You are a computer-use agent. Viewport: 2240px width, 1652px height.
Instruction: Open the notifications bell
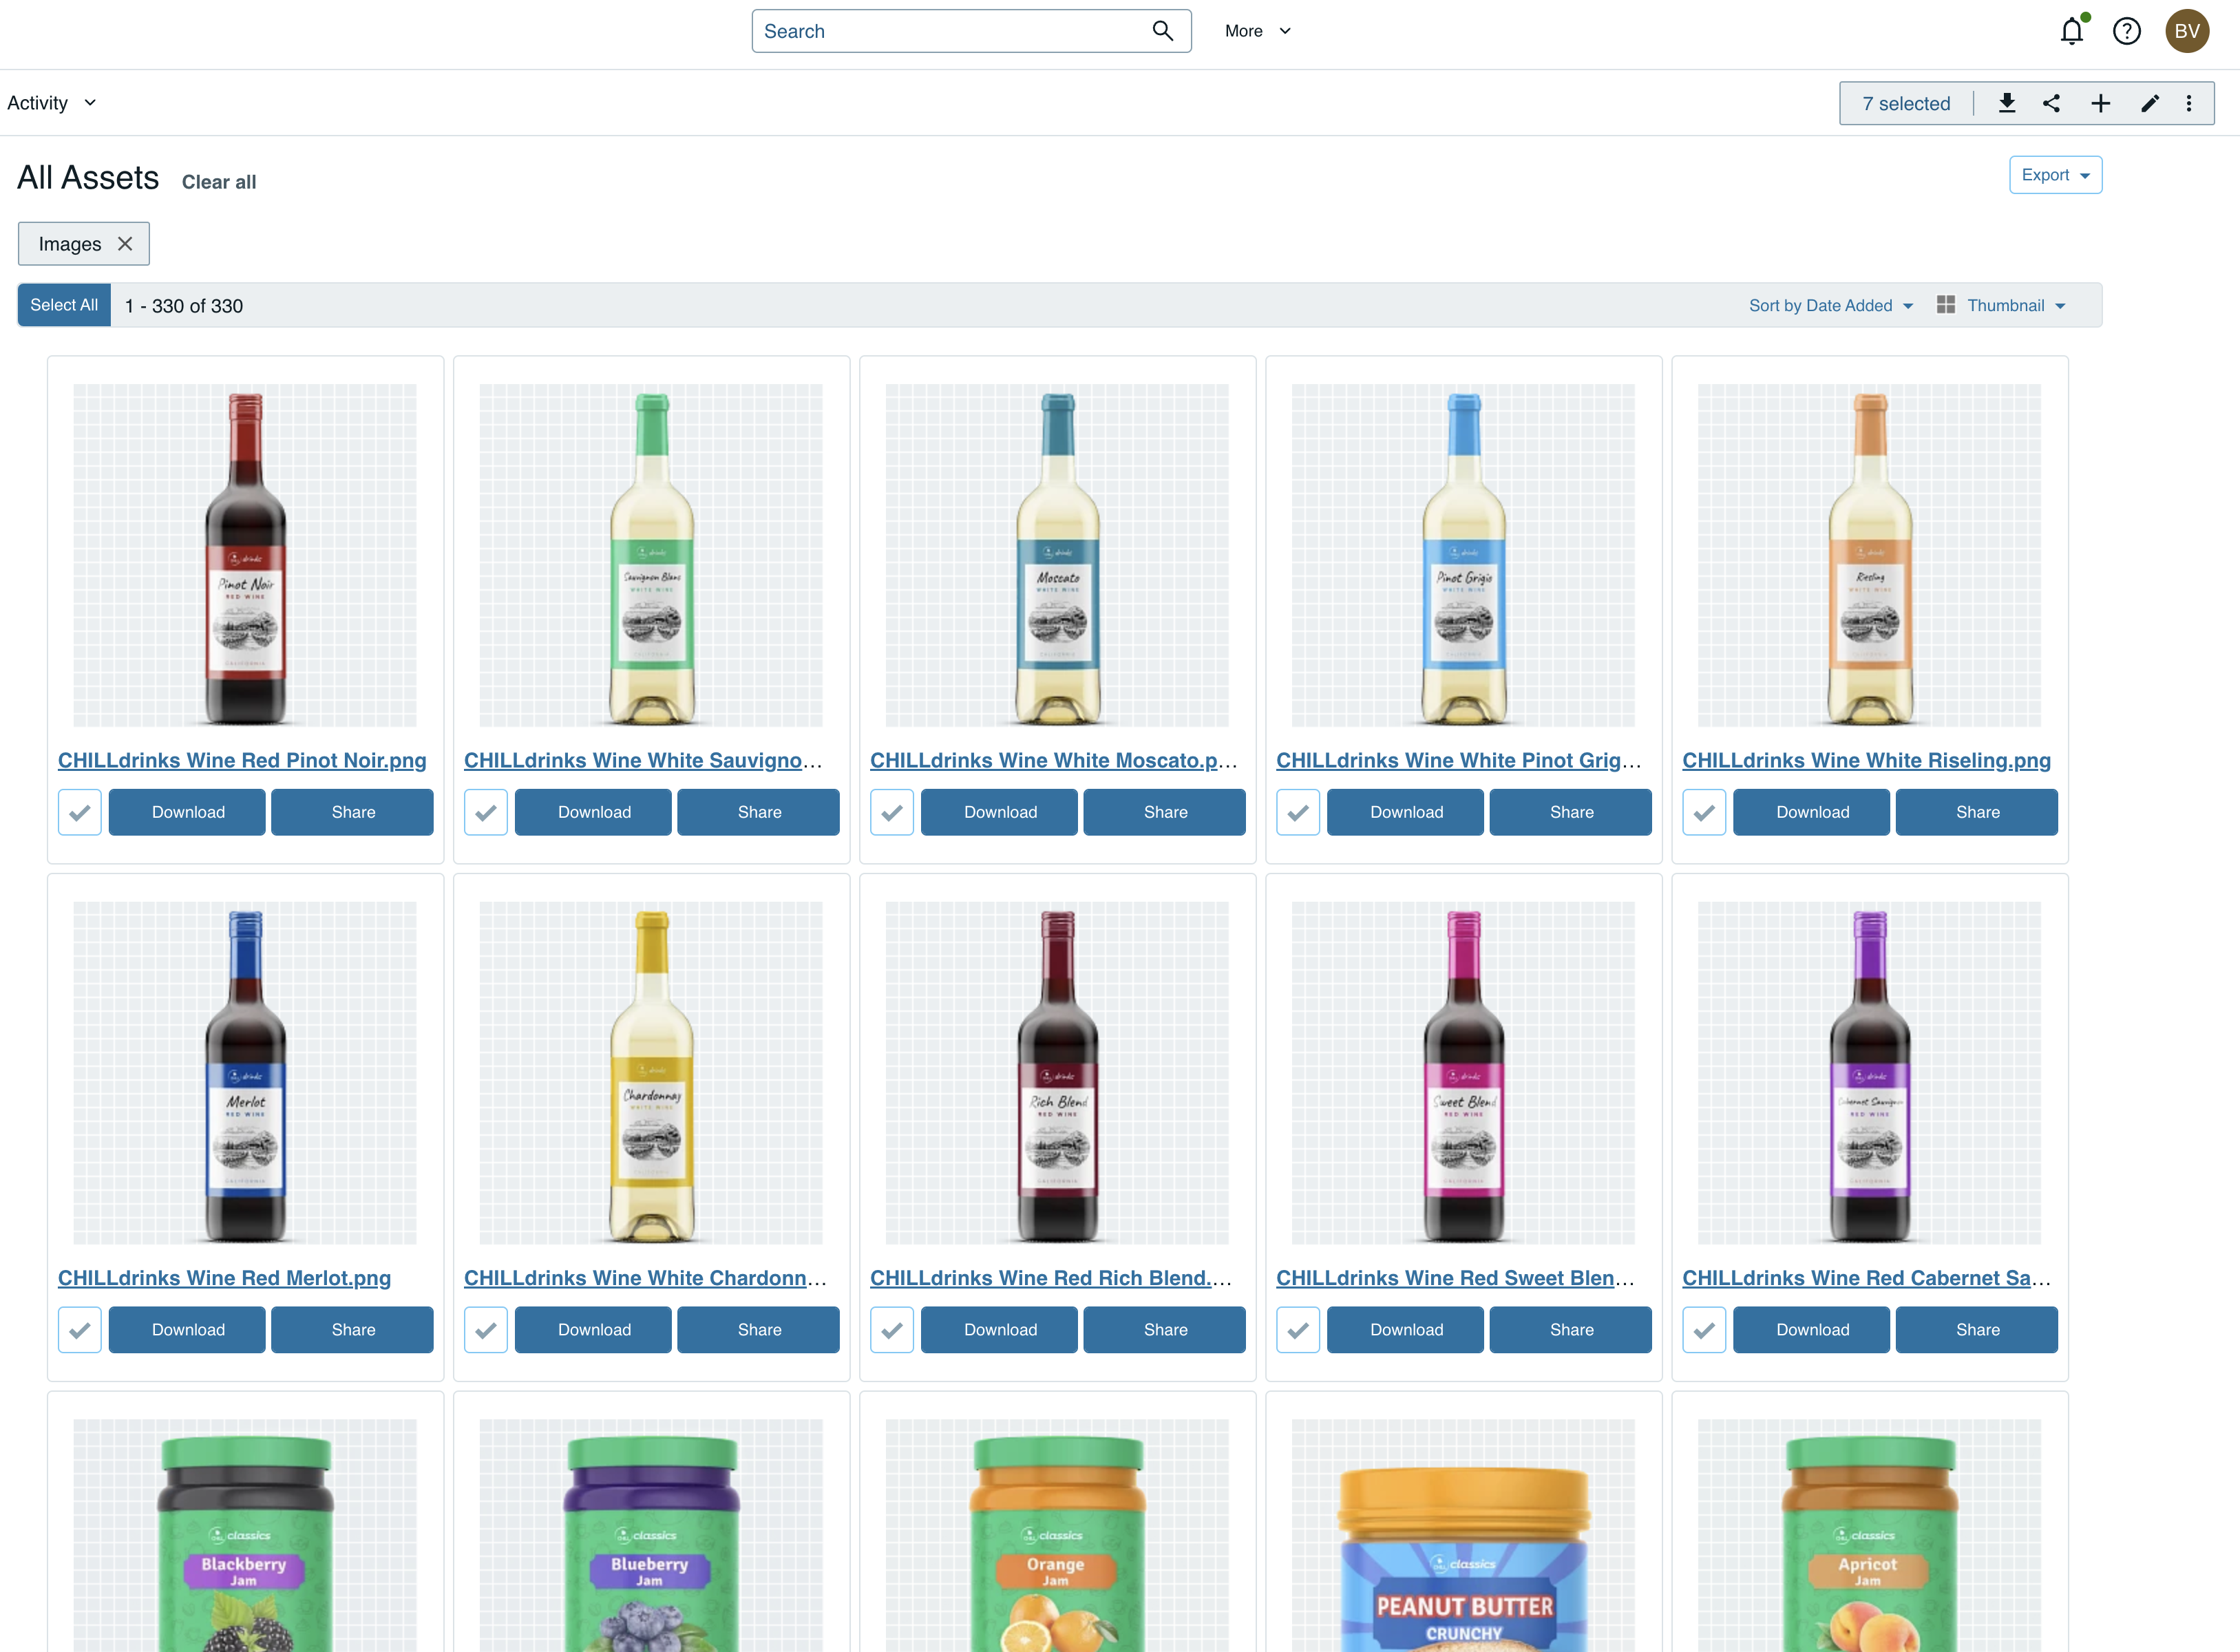click(x=2072, y=31)
